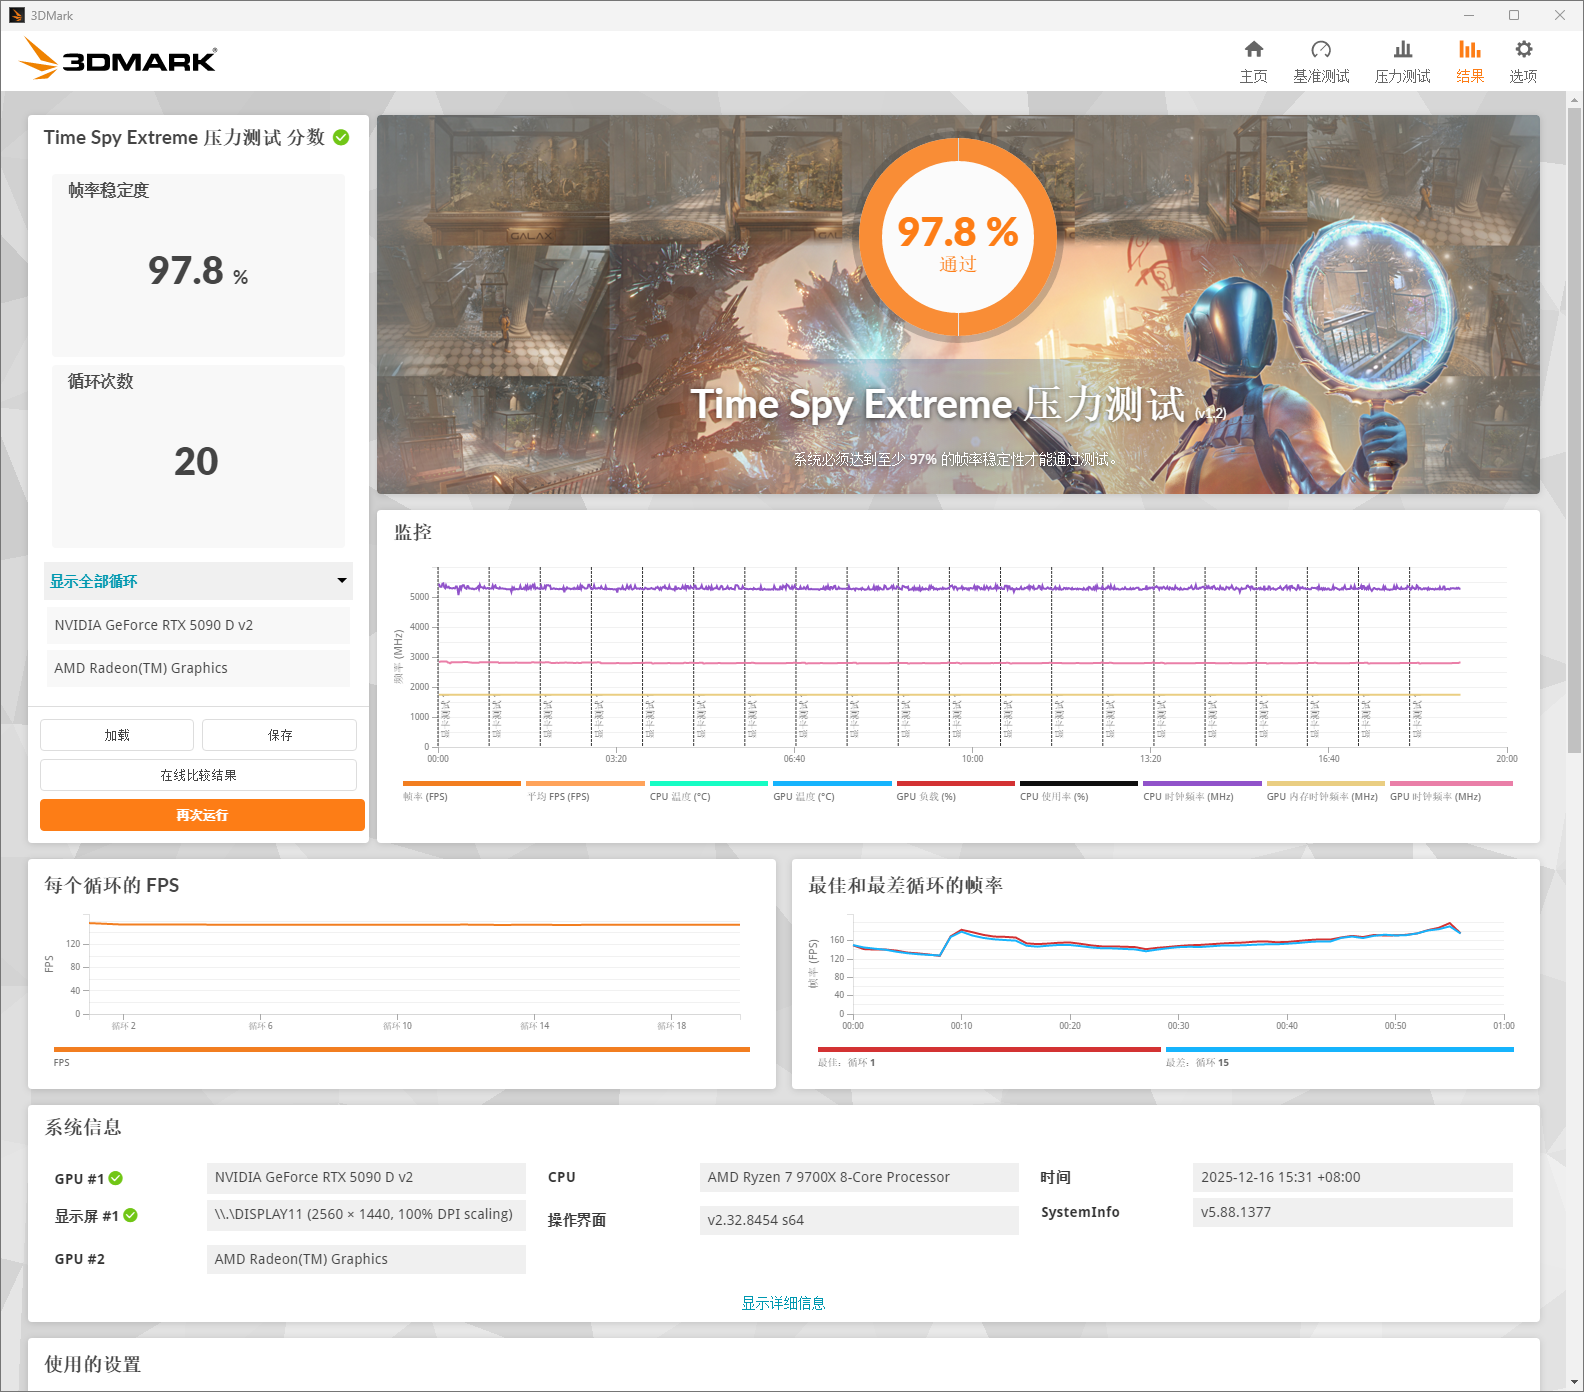Image resolution: width=1584 pixels, height=1392 pixels.
Task: Click the 使用的设置 heading
Action: click(x=92, y=1364)
